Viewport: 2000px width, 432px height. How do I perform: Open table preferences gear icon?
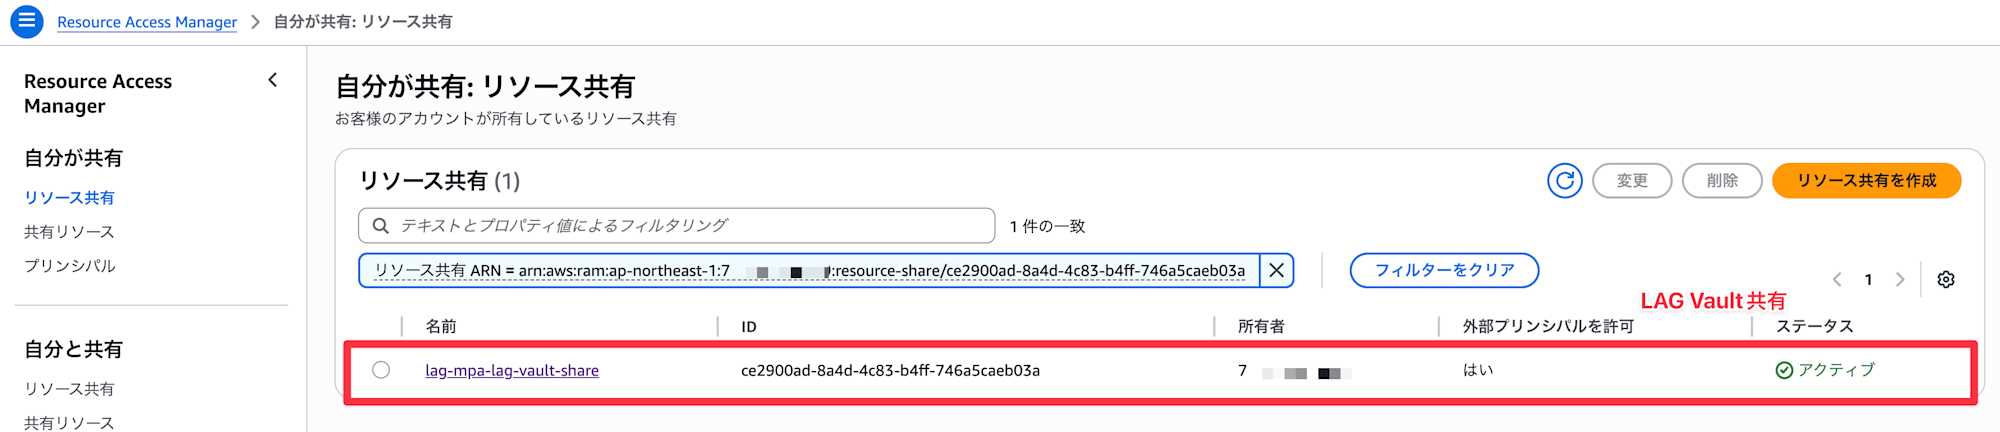tap(1946, 280)
